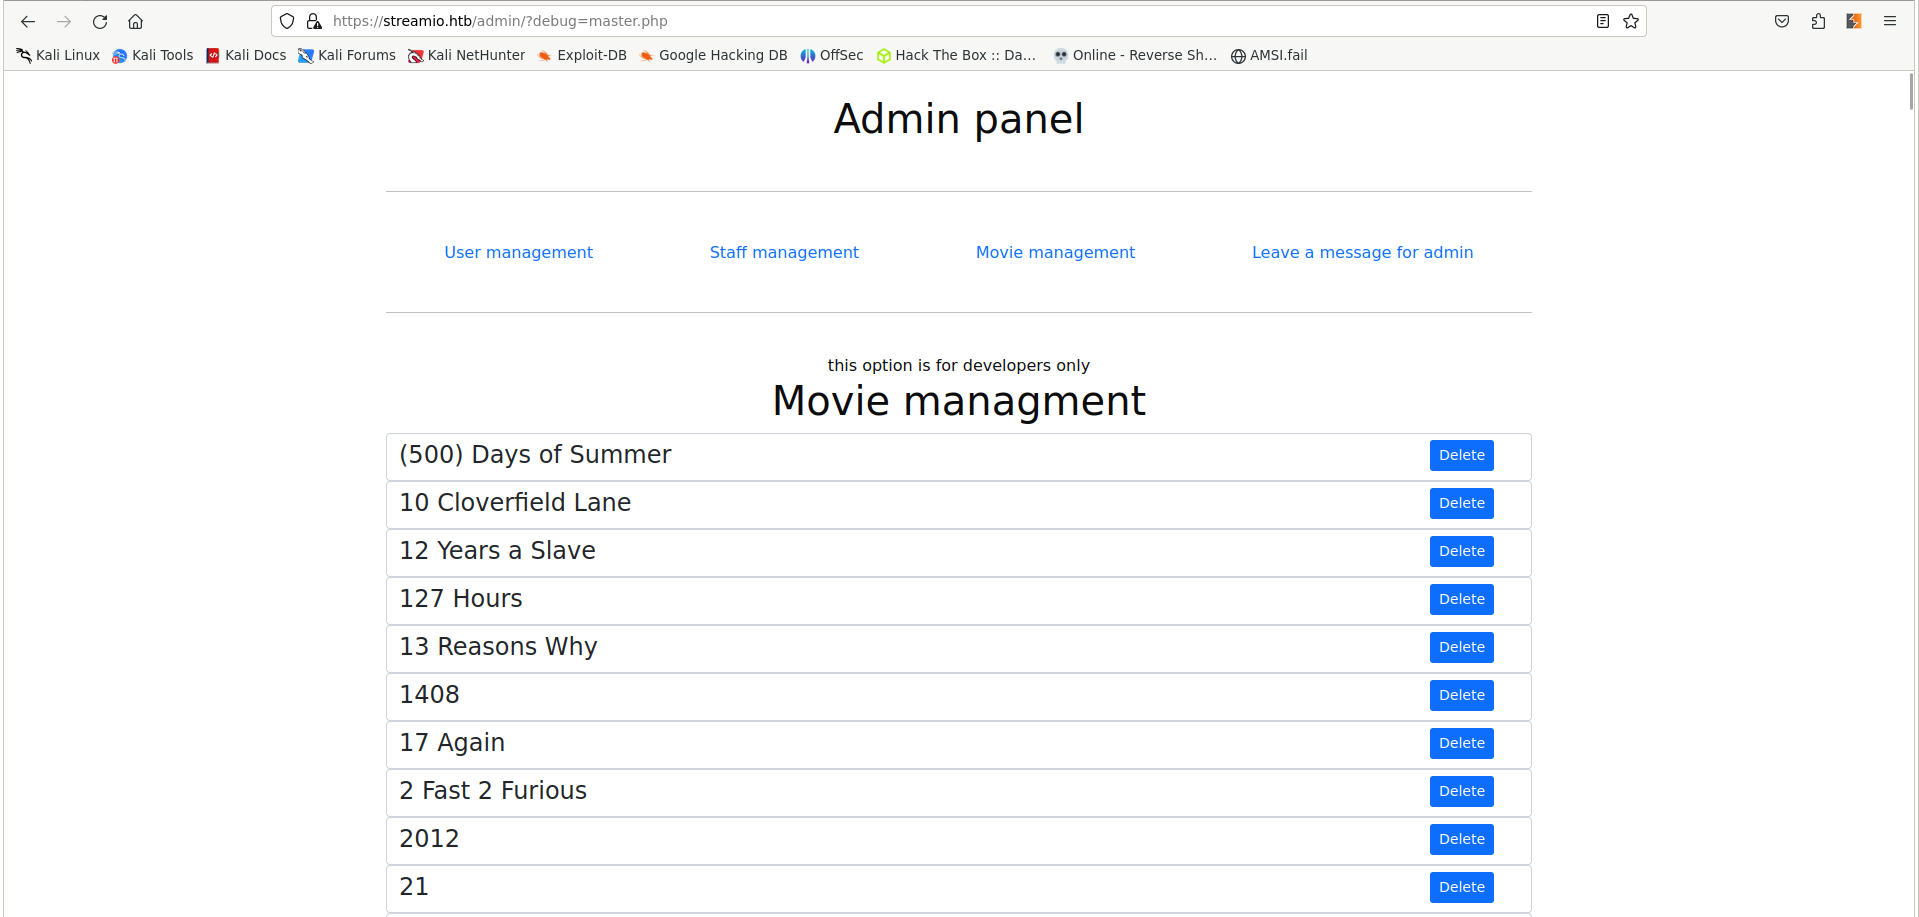Image resolution: width=1919 pixels, height=917 pixels.
Task: Toggle Reader View for this page
Action: pos(1602,21)
